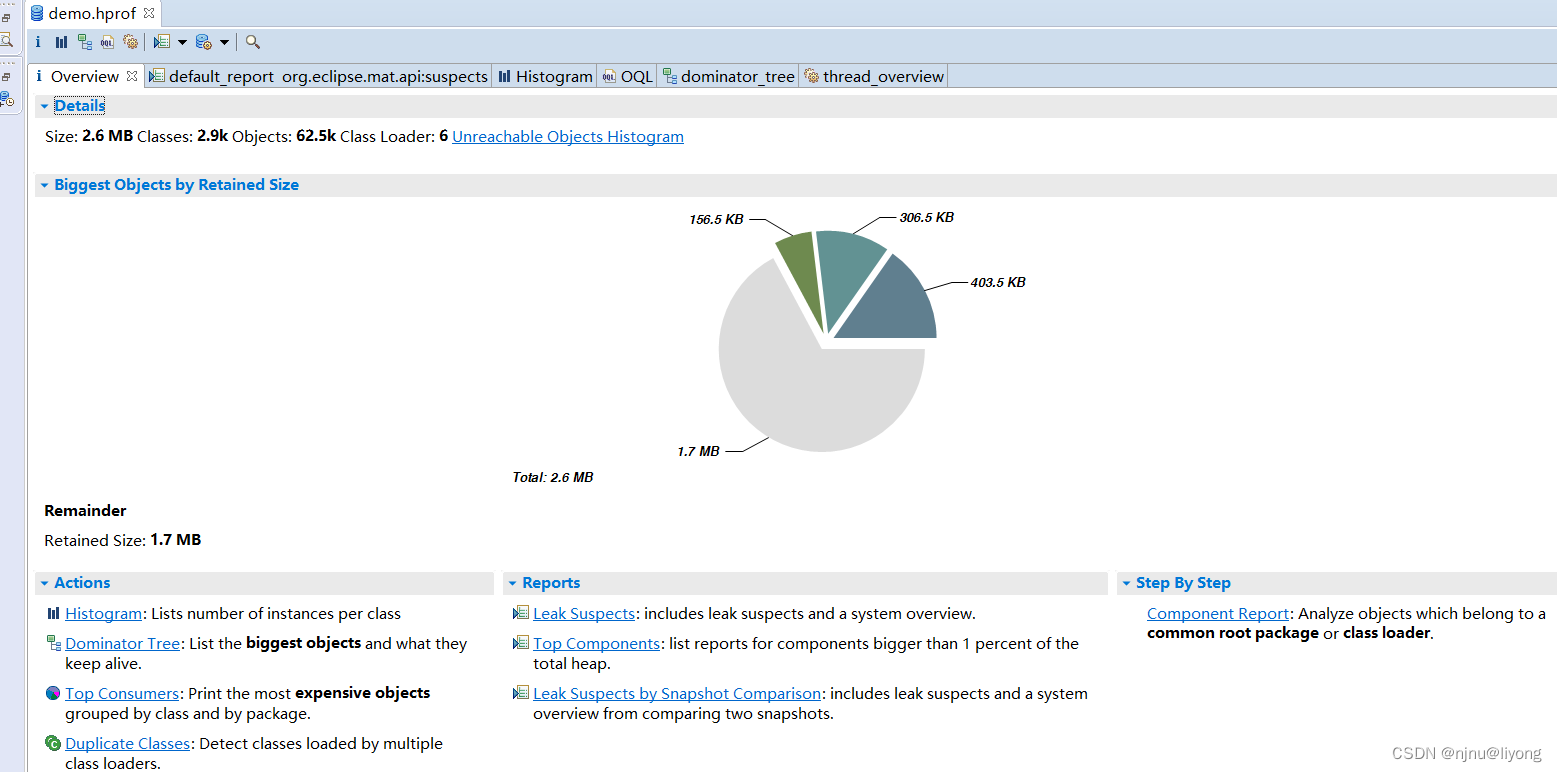1557x772 pixels.
Task: Click the 403.5 KB chart label
Action: (998, 283)
